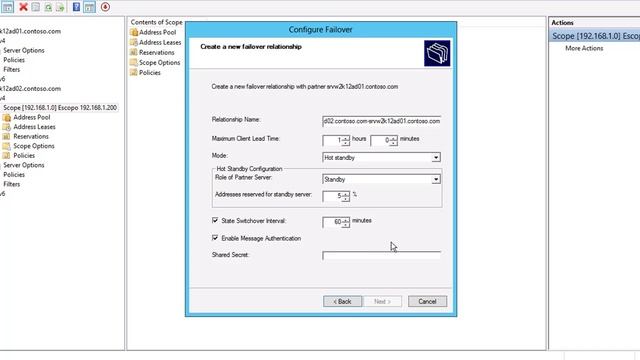Viewport: 640px width, 360px height.
Task: Click Scope Options icon in Contents pane
Action: click(x=134, y=62)
